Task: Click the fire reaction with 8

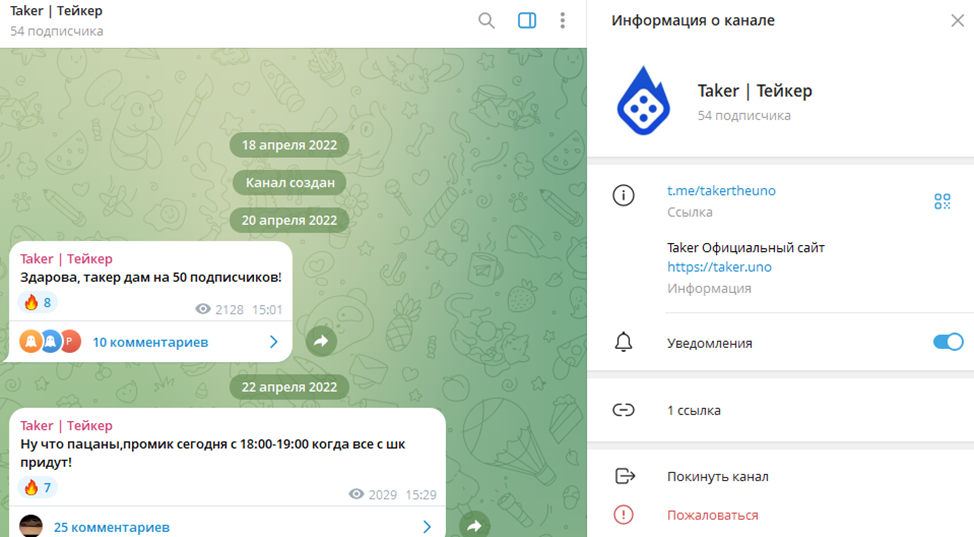Action: click(x=37, y=303)
